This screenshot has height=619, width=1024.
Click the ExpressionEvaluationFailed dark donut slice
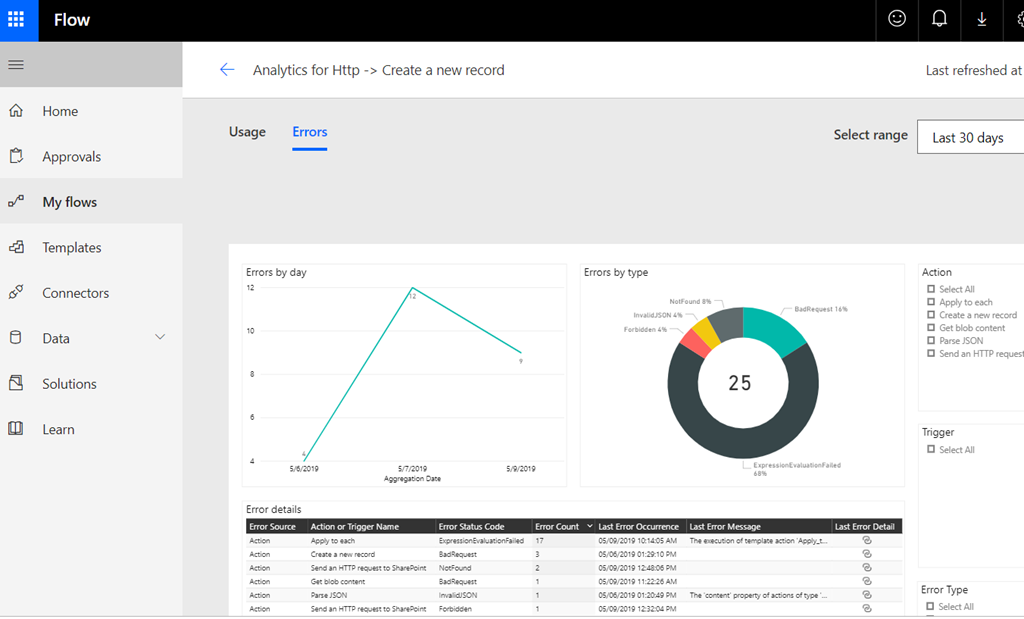743,444
